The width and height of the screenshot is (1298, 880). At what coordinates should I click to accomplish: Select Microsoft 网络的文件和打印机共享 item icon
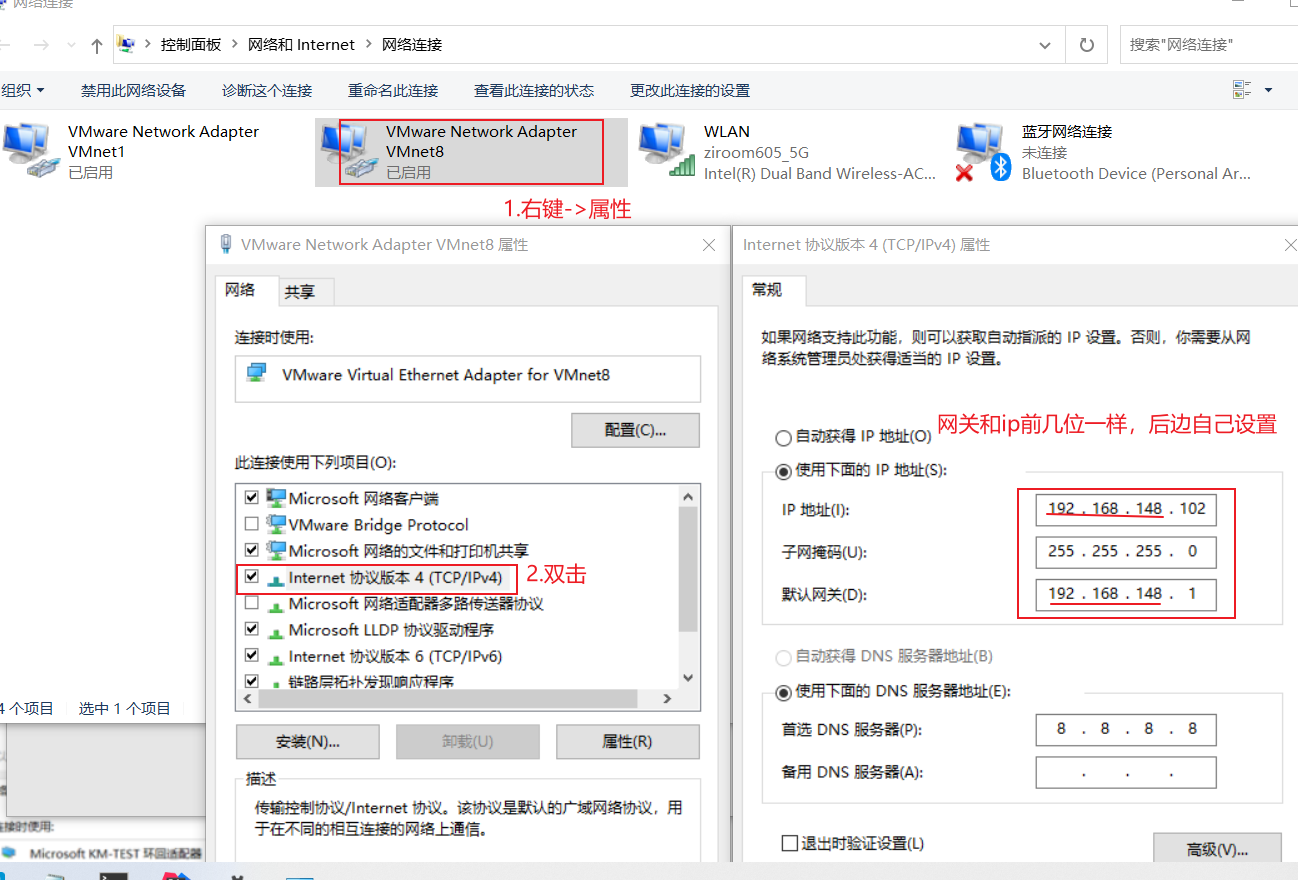coord(276,550)
